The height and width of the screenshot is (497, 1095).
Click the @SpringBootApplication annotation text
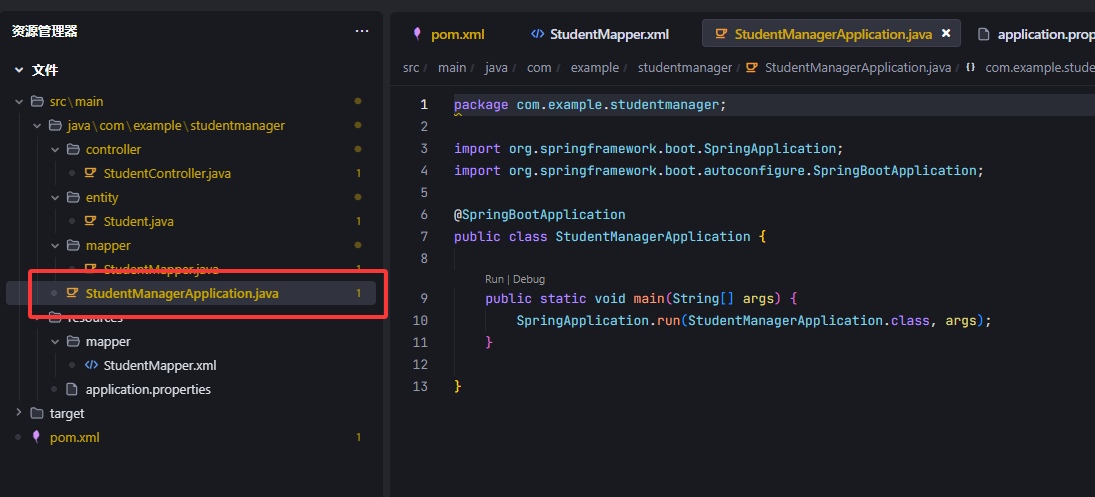(x=539, y=214)
